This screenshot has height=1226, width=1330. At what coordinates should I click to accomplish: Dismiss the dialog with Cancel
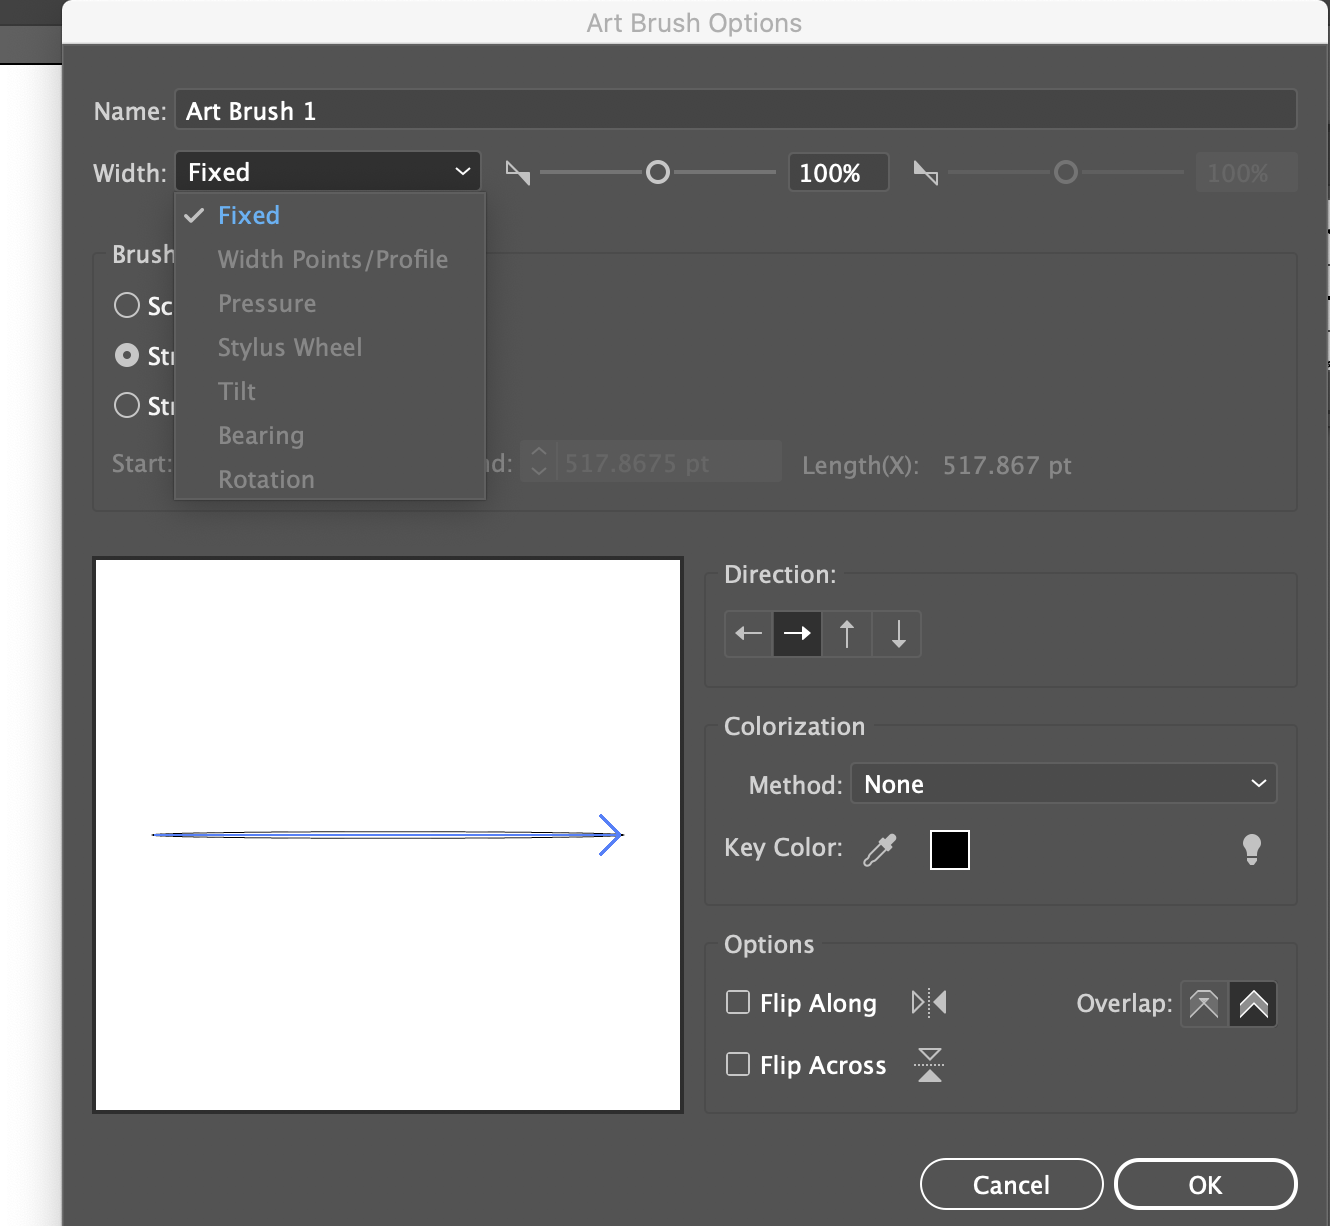(1010, 1184)
